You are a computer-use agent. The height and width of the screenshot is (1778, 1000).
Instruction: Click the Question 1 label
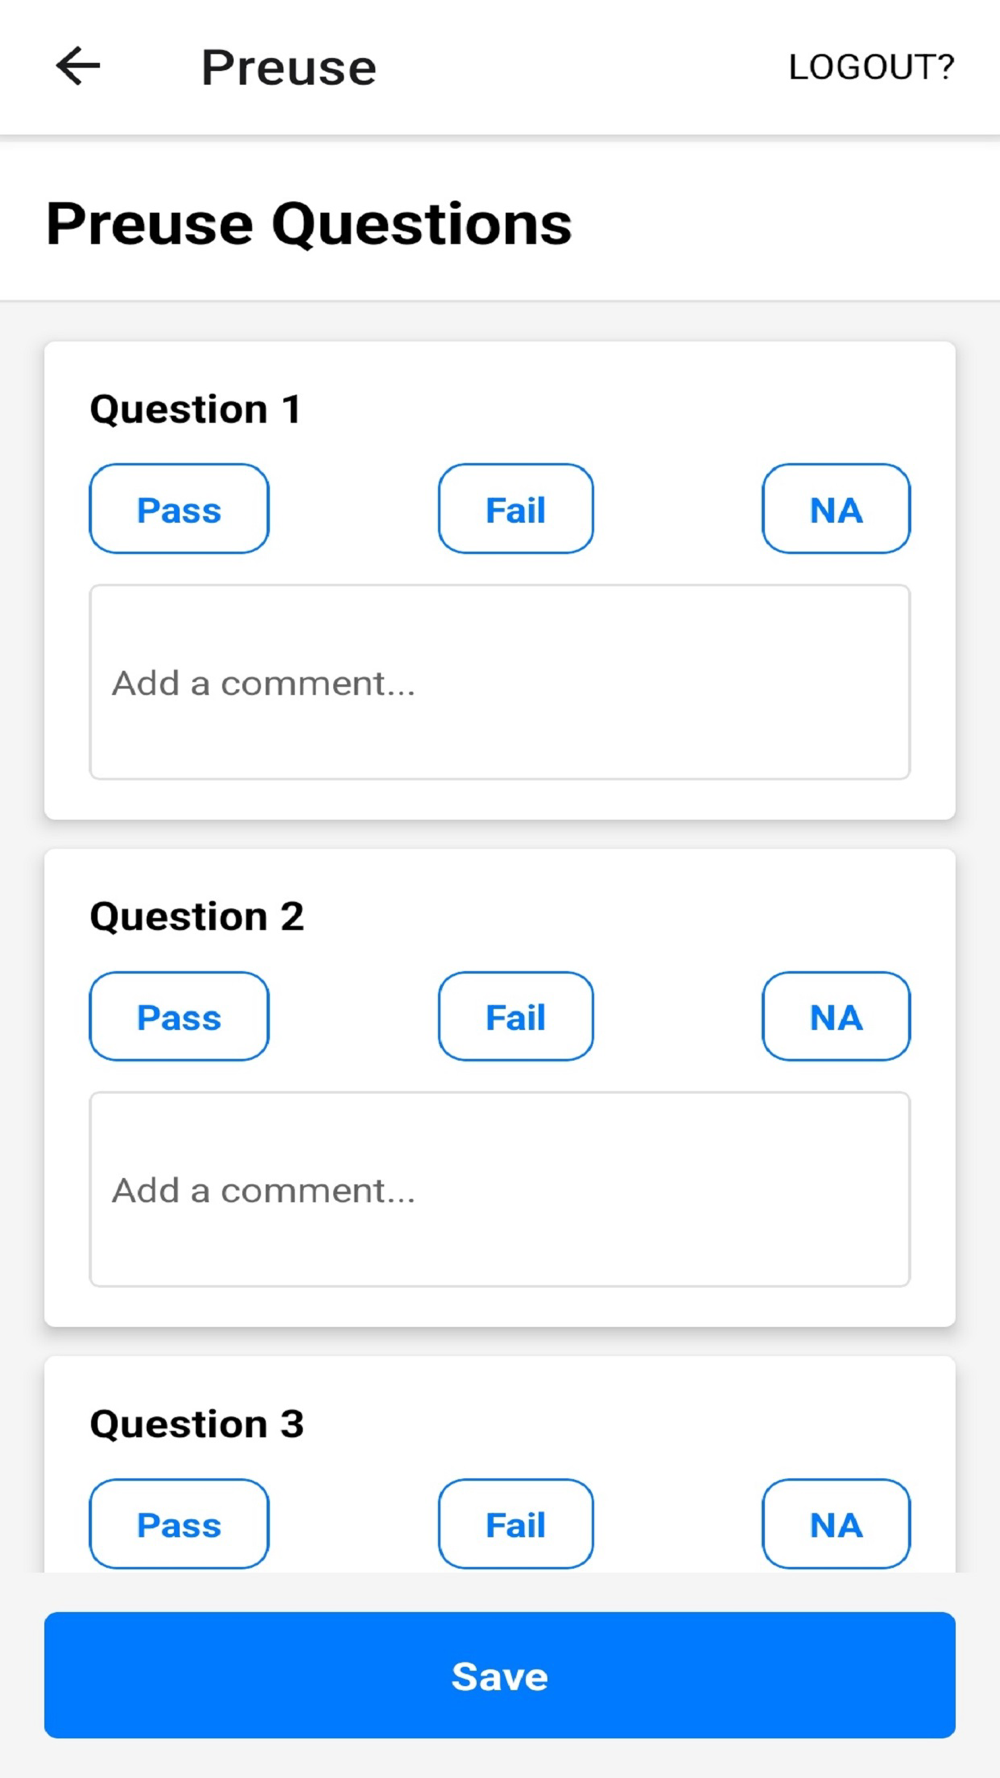coord(196,409)
